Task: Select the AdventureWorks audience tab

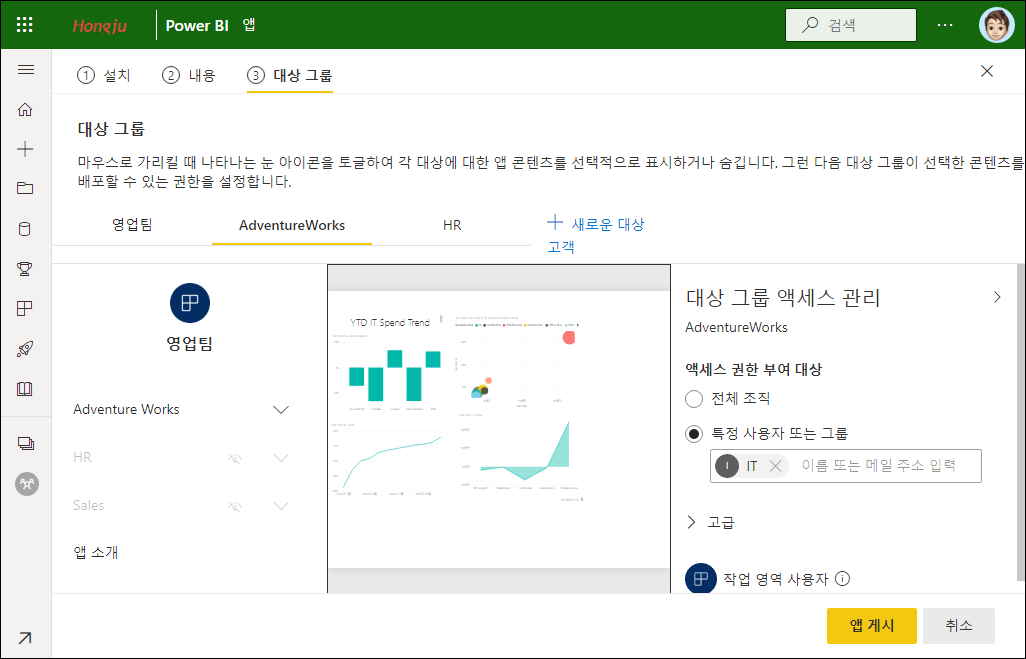Action: coord(292,225)
